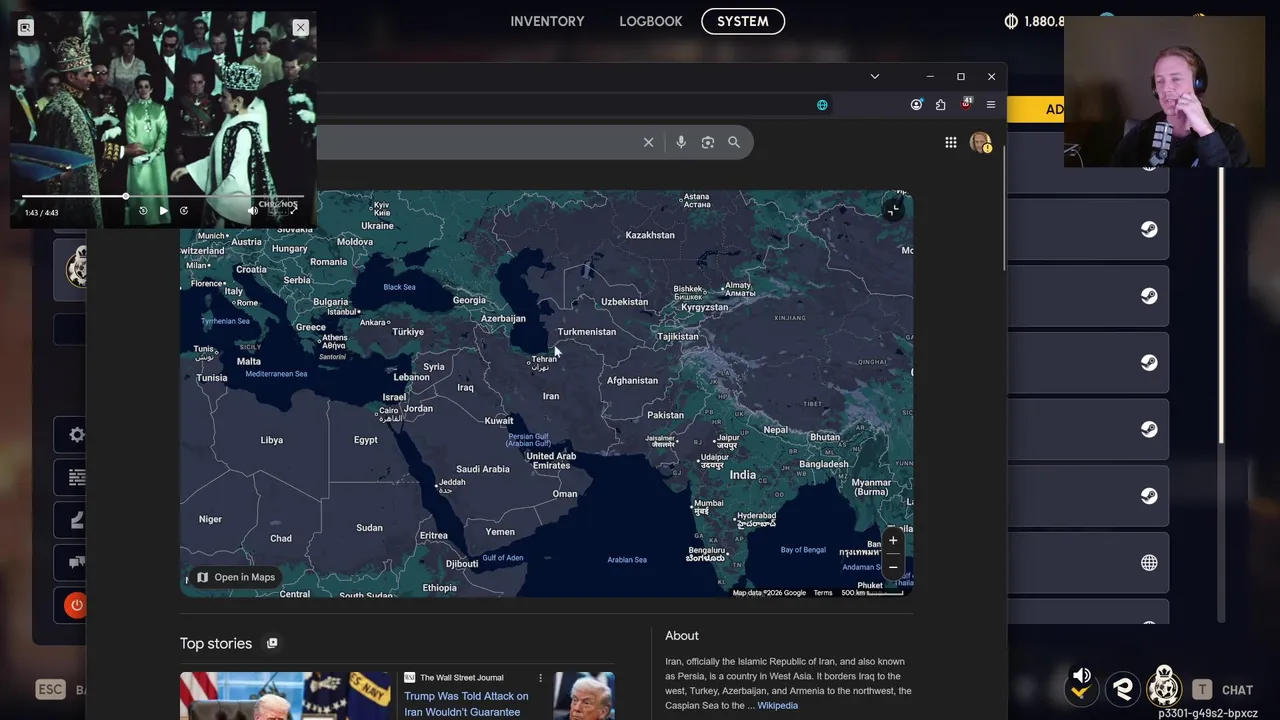Image resolution: width=1280 pixels, height=720 pixels.
Task: Click the T key chat prompt
Action: tap(1202, 690)
